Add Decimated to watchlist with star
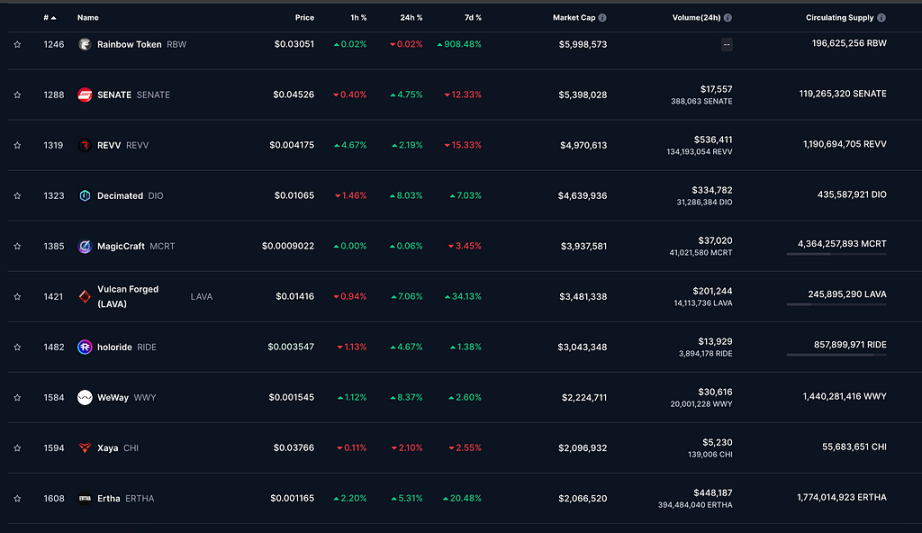Screen dimensions: 922x533 pyautogui.click(x=17, y=196)
